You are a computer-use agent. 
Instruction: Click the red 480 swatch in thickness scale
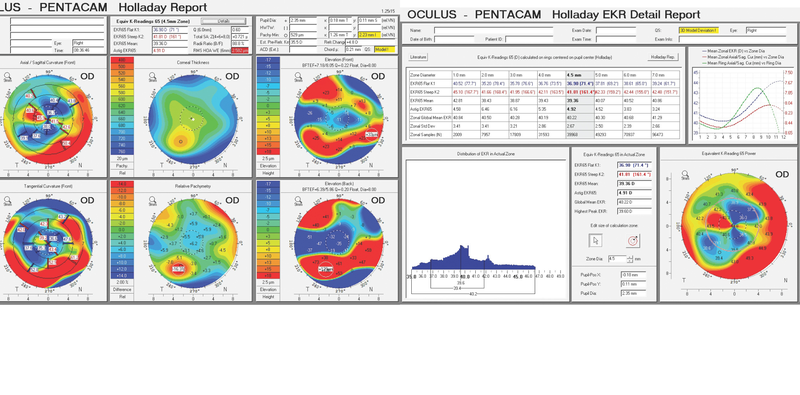tap(121, 60)
